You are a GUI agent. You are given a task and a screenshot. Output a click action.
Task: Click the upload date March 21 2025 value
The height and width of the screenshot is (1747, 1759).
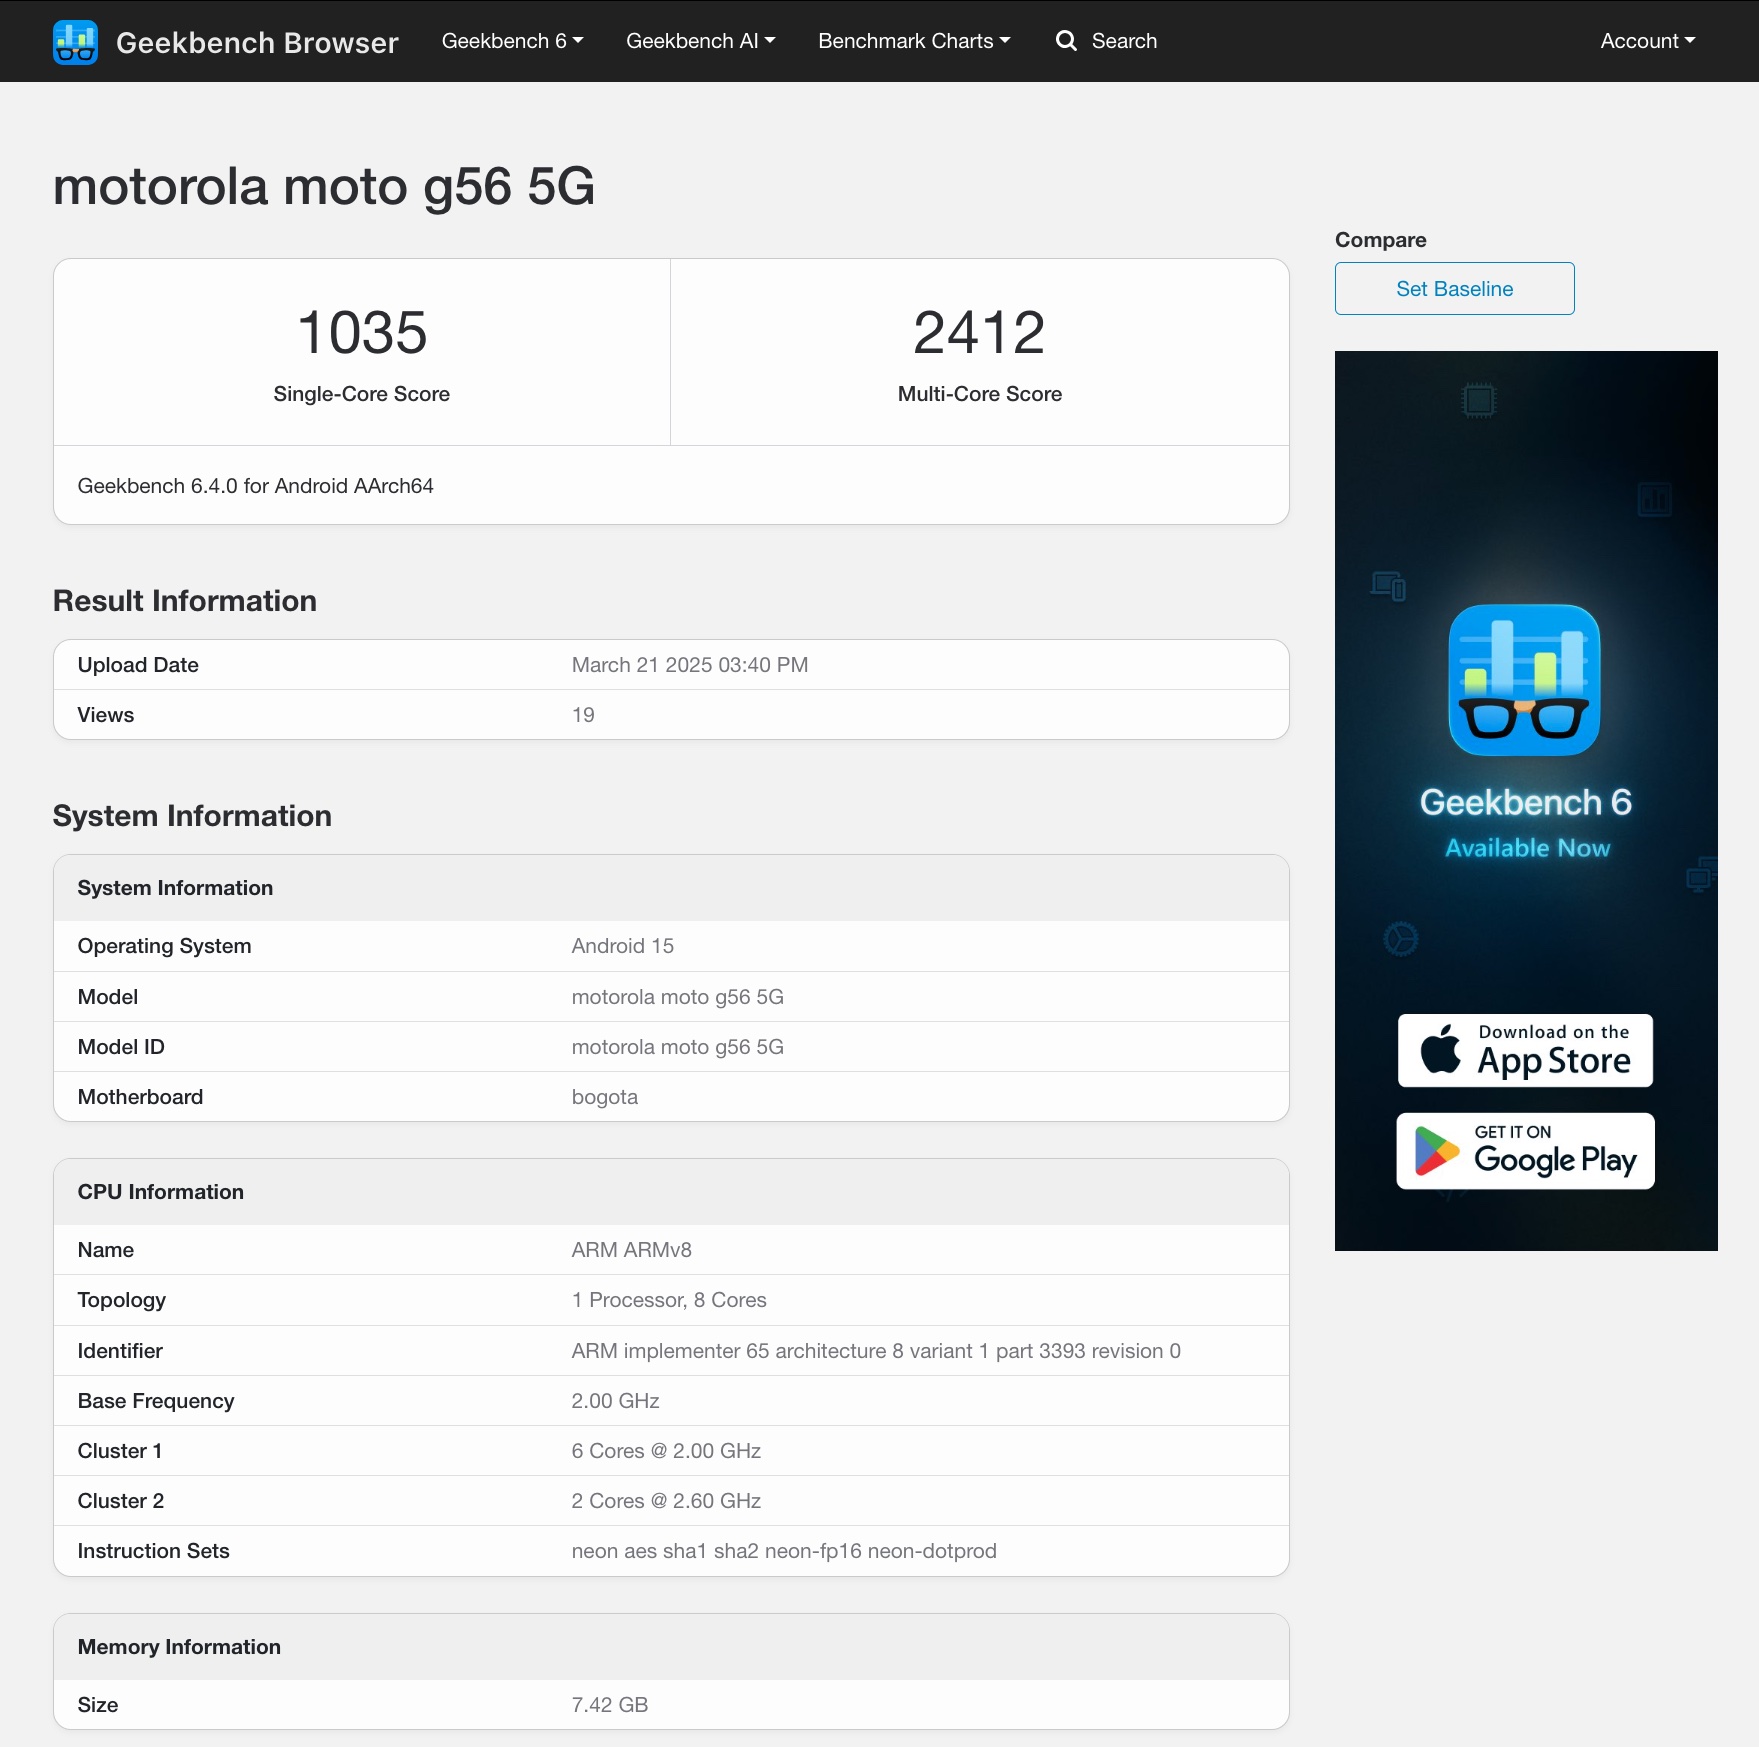coord(690,665)
